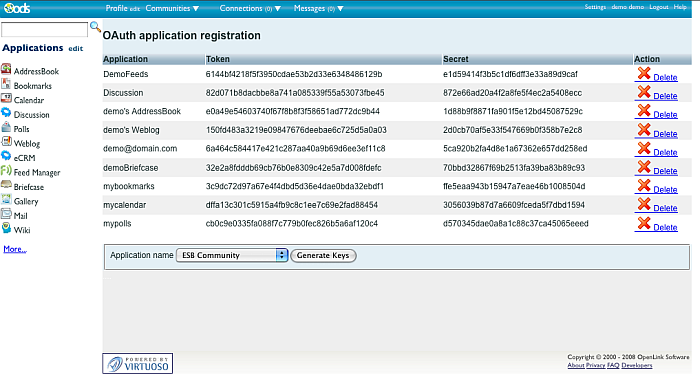Expand the Connections menu
Viewport: 700px width, 386px height.
tap(250, 8)
